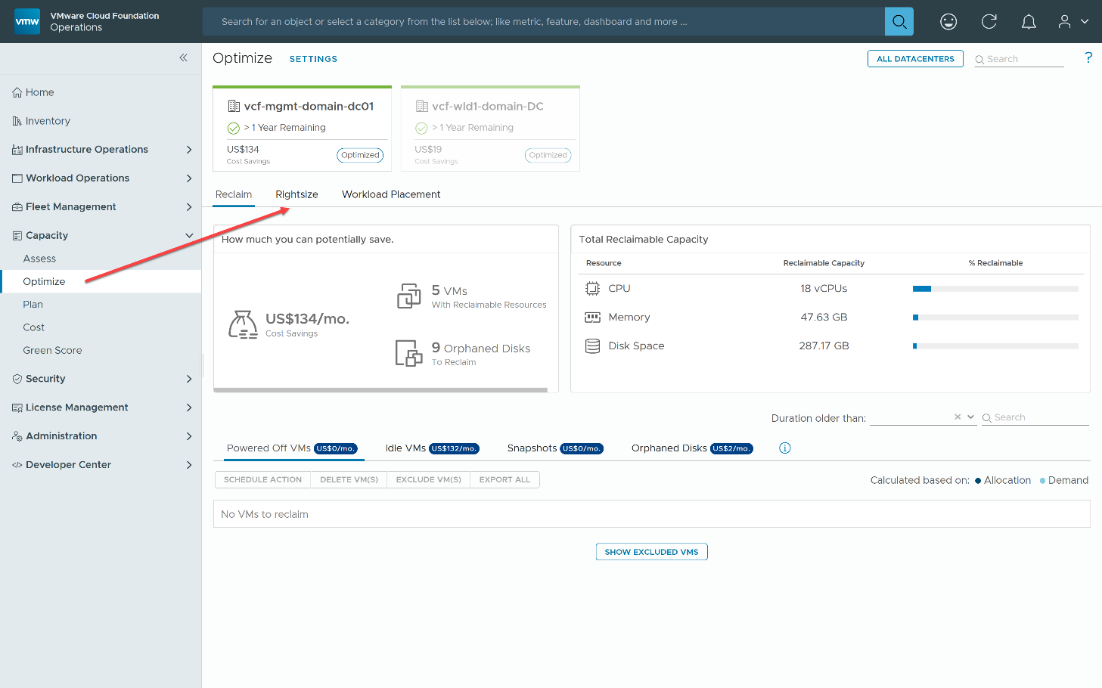Open the notifications bell icon
This screenshot has width=1102, height=688.
click(1028, 21)
